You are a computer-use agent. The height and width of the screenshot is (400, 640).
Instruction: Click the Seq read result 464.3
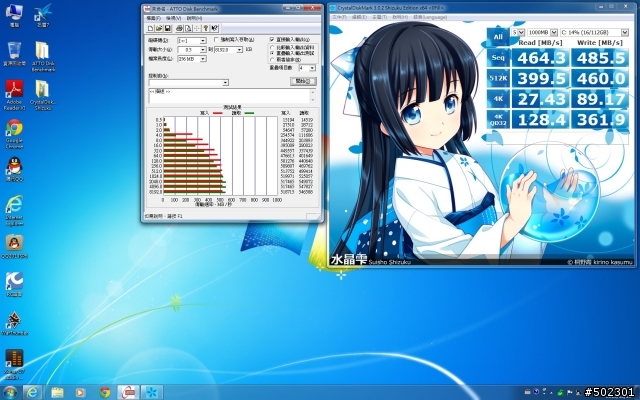click(x=540, y=58)
